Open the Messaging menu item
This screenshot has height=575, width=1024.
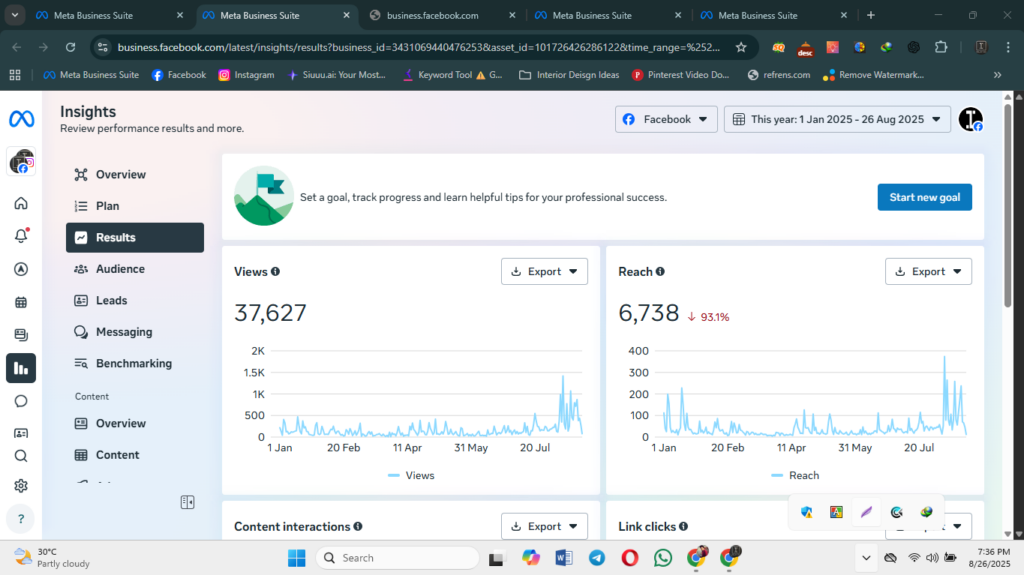[x=135, y=332]
